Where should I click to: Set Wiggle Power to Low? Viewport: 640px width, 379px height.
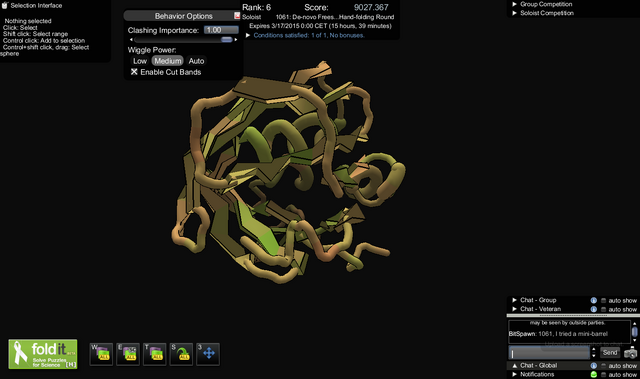click(140, 61)
